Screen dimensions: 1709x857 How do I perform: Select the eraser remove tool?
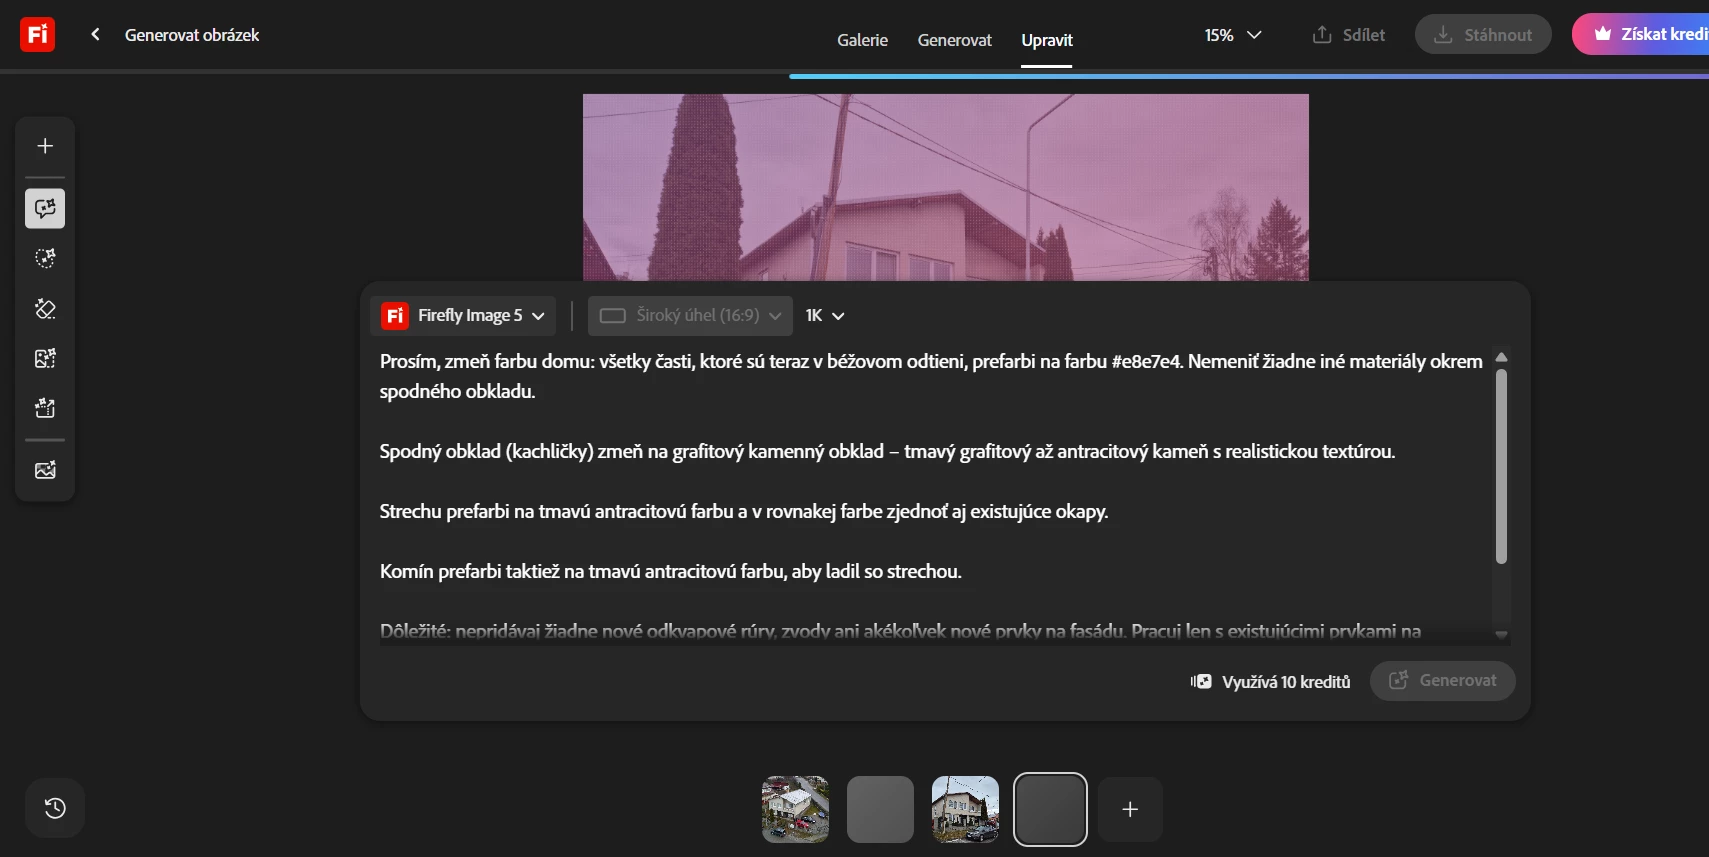[45, 308]
